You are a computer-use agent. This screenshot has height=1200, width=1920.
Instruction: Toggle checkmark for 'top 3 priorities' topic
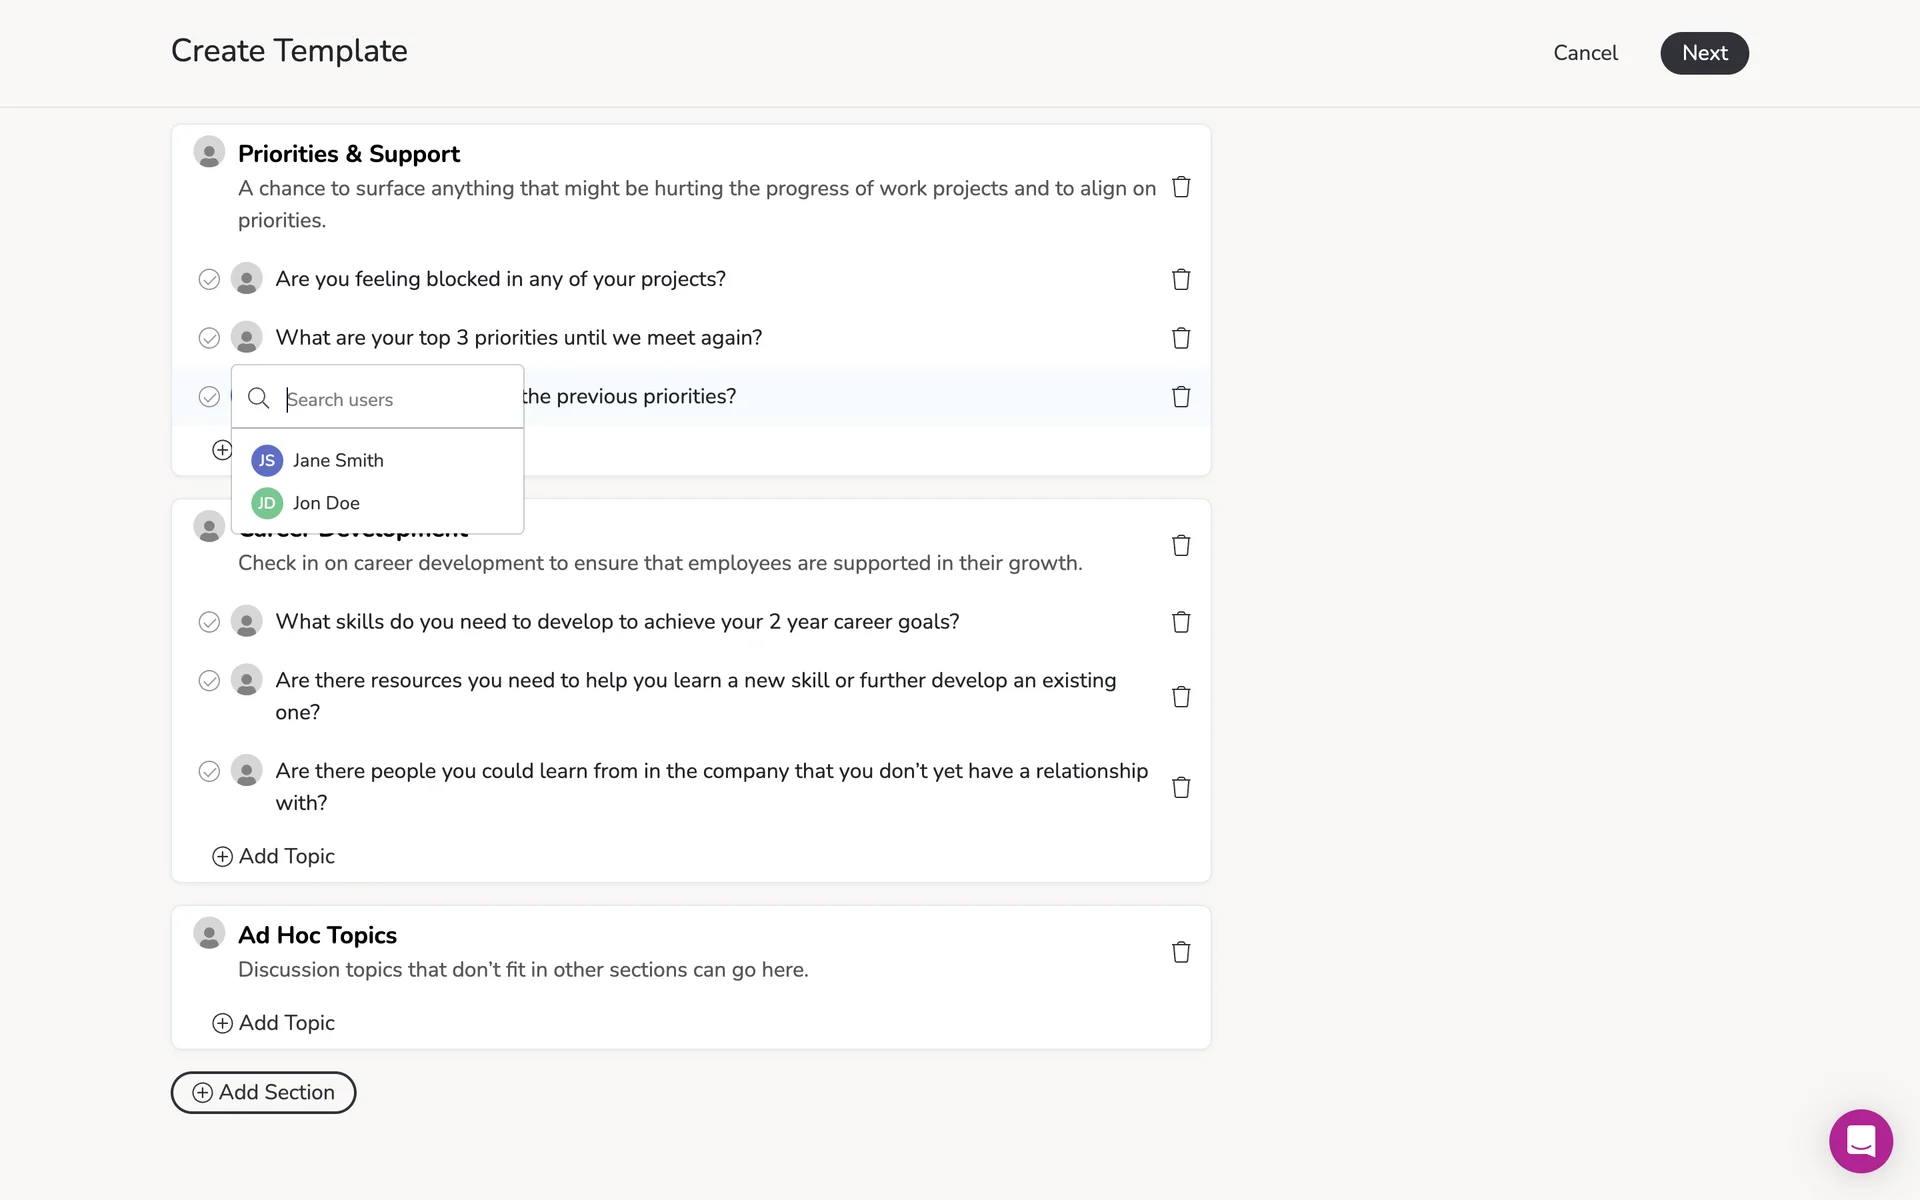pos(209,338)
